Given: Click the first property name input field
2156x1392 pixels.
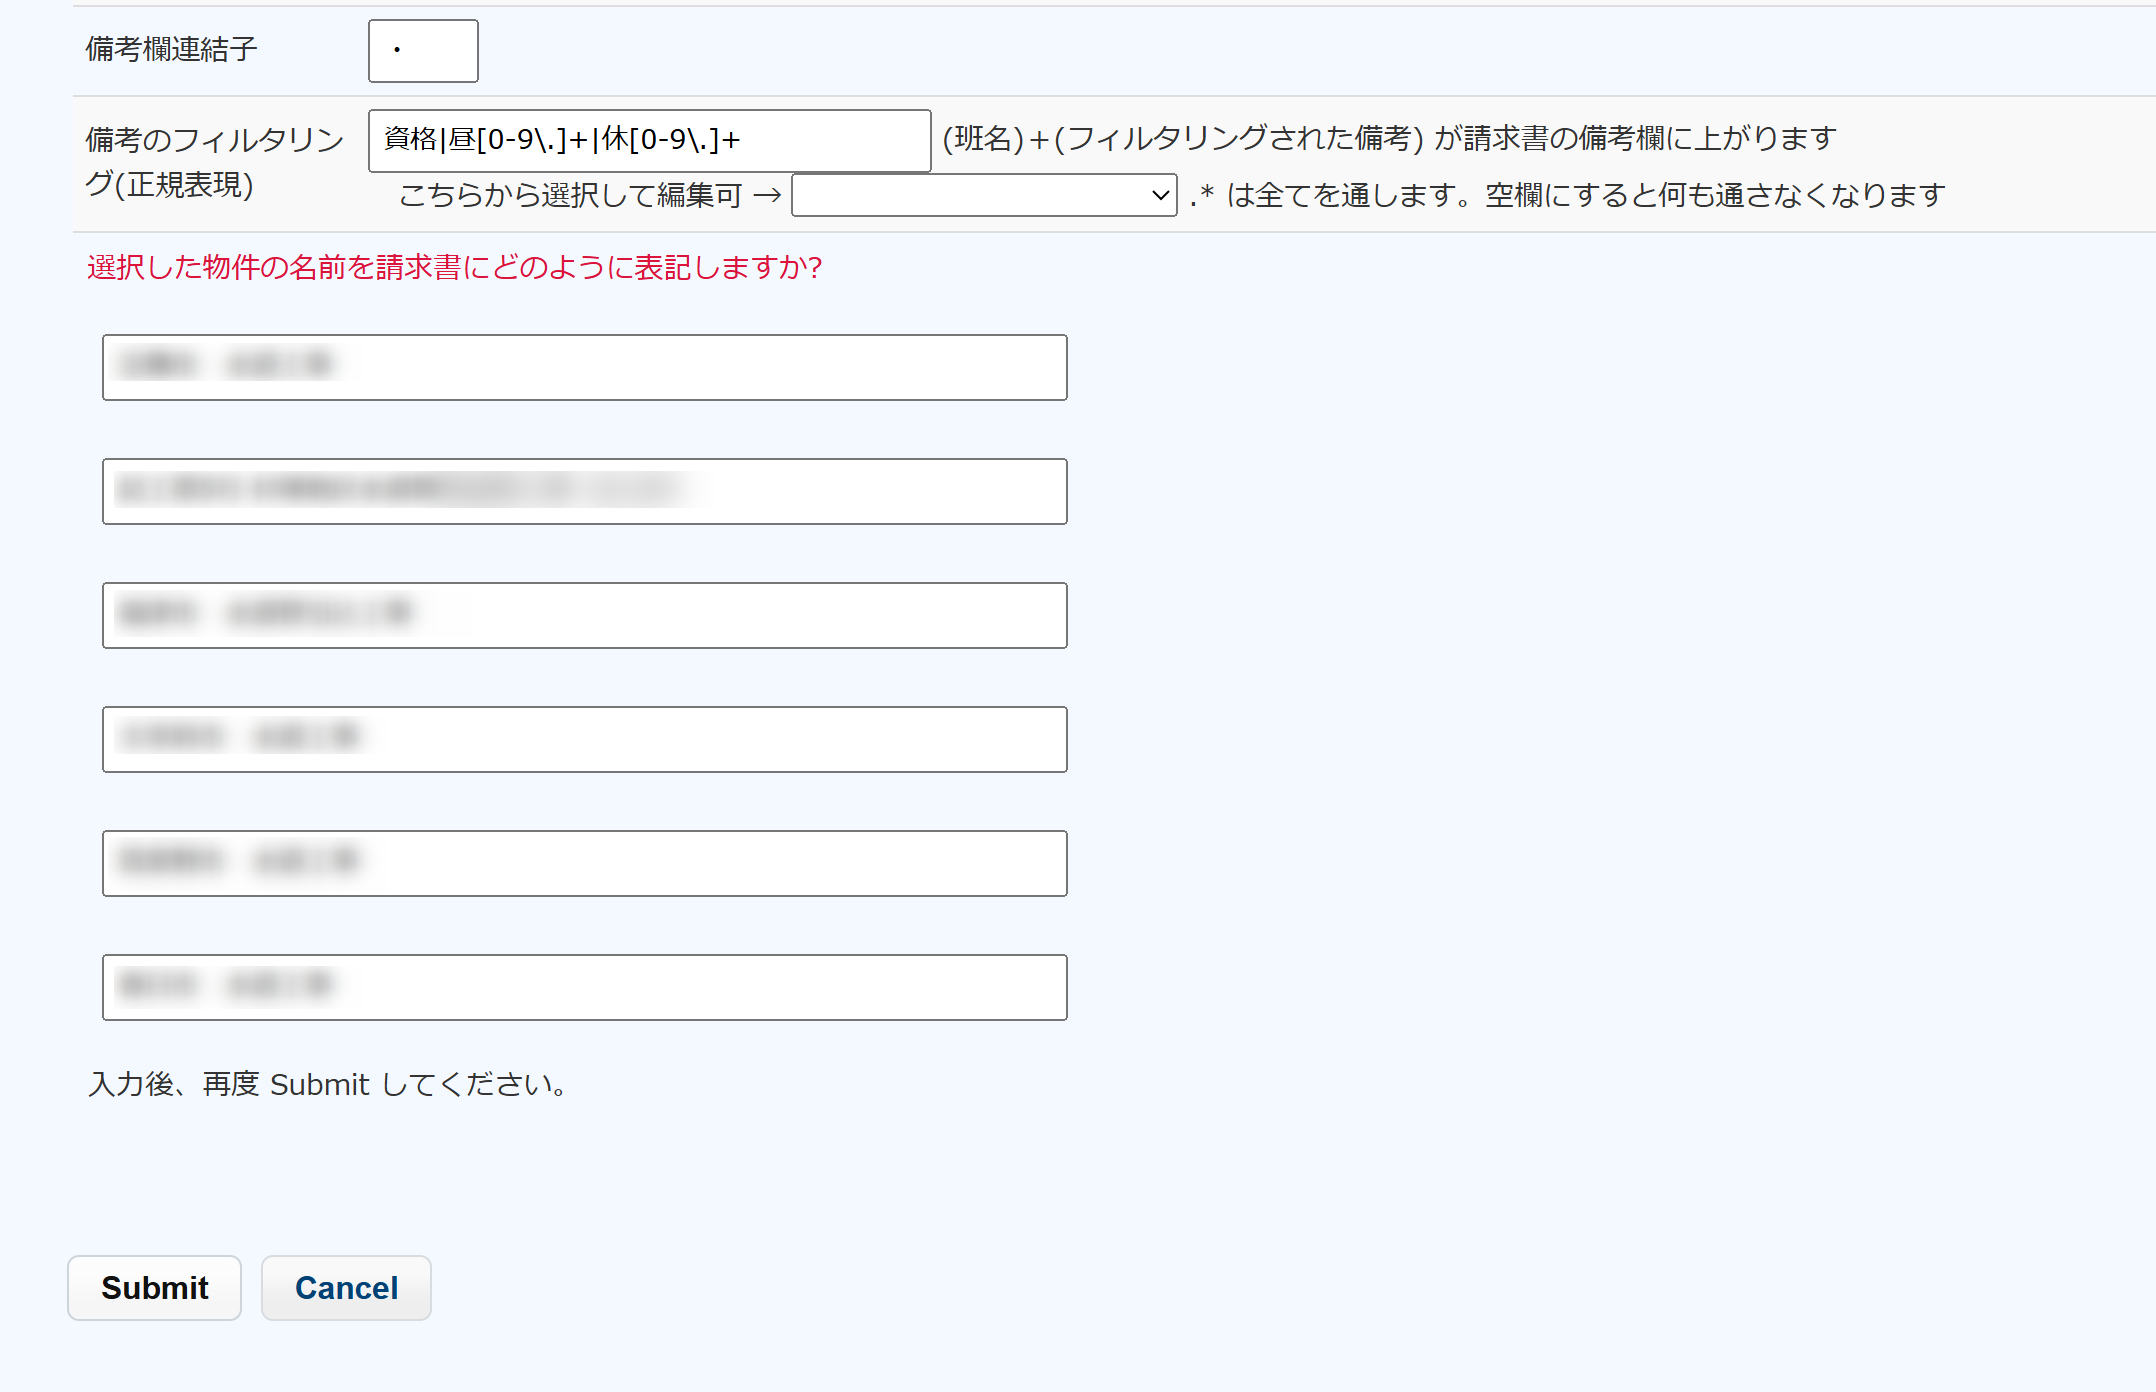Looking at the screenshot, I should pos(584,367).
